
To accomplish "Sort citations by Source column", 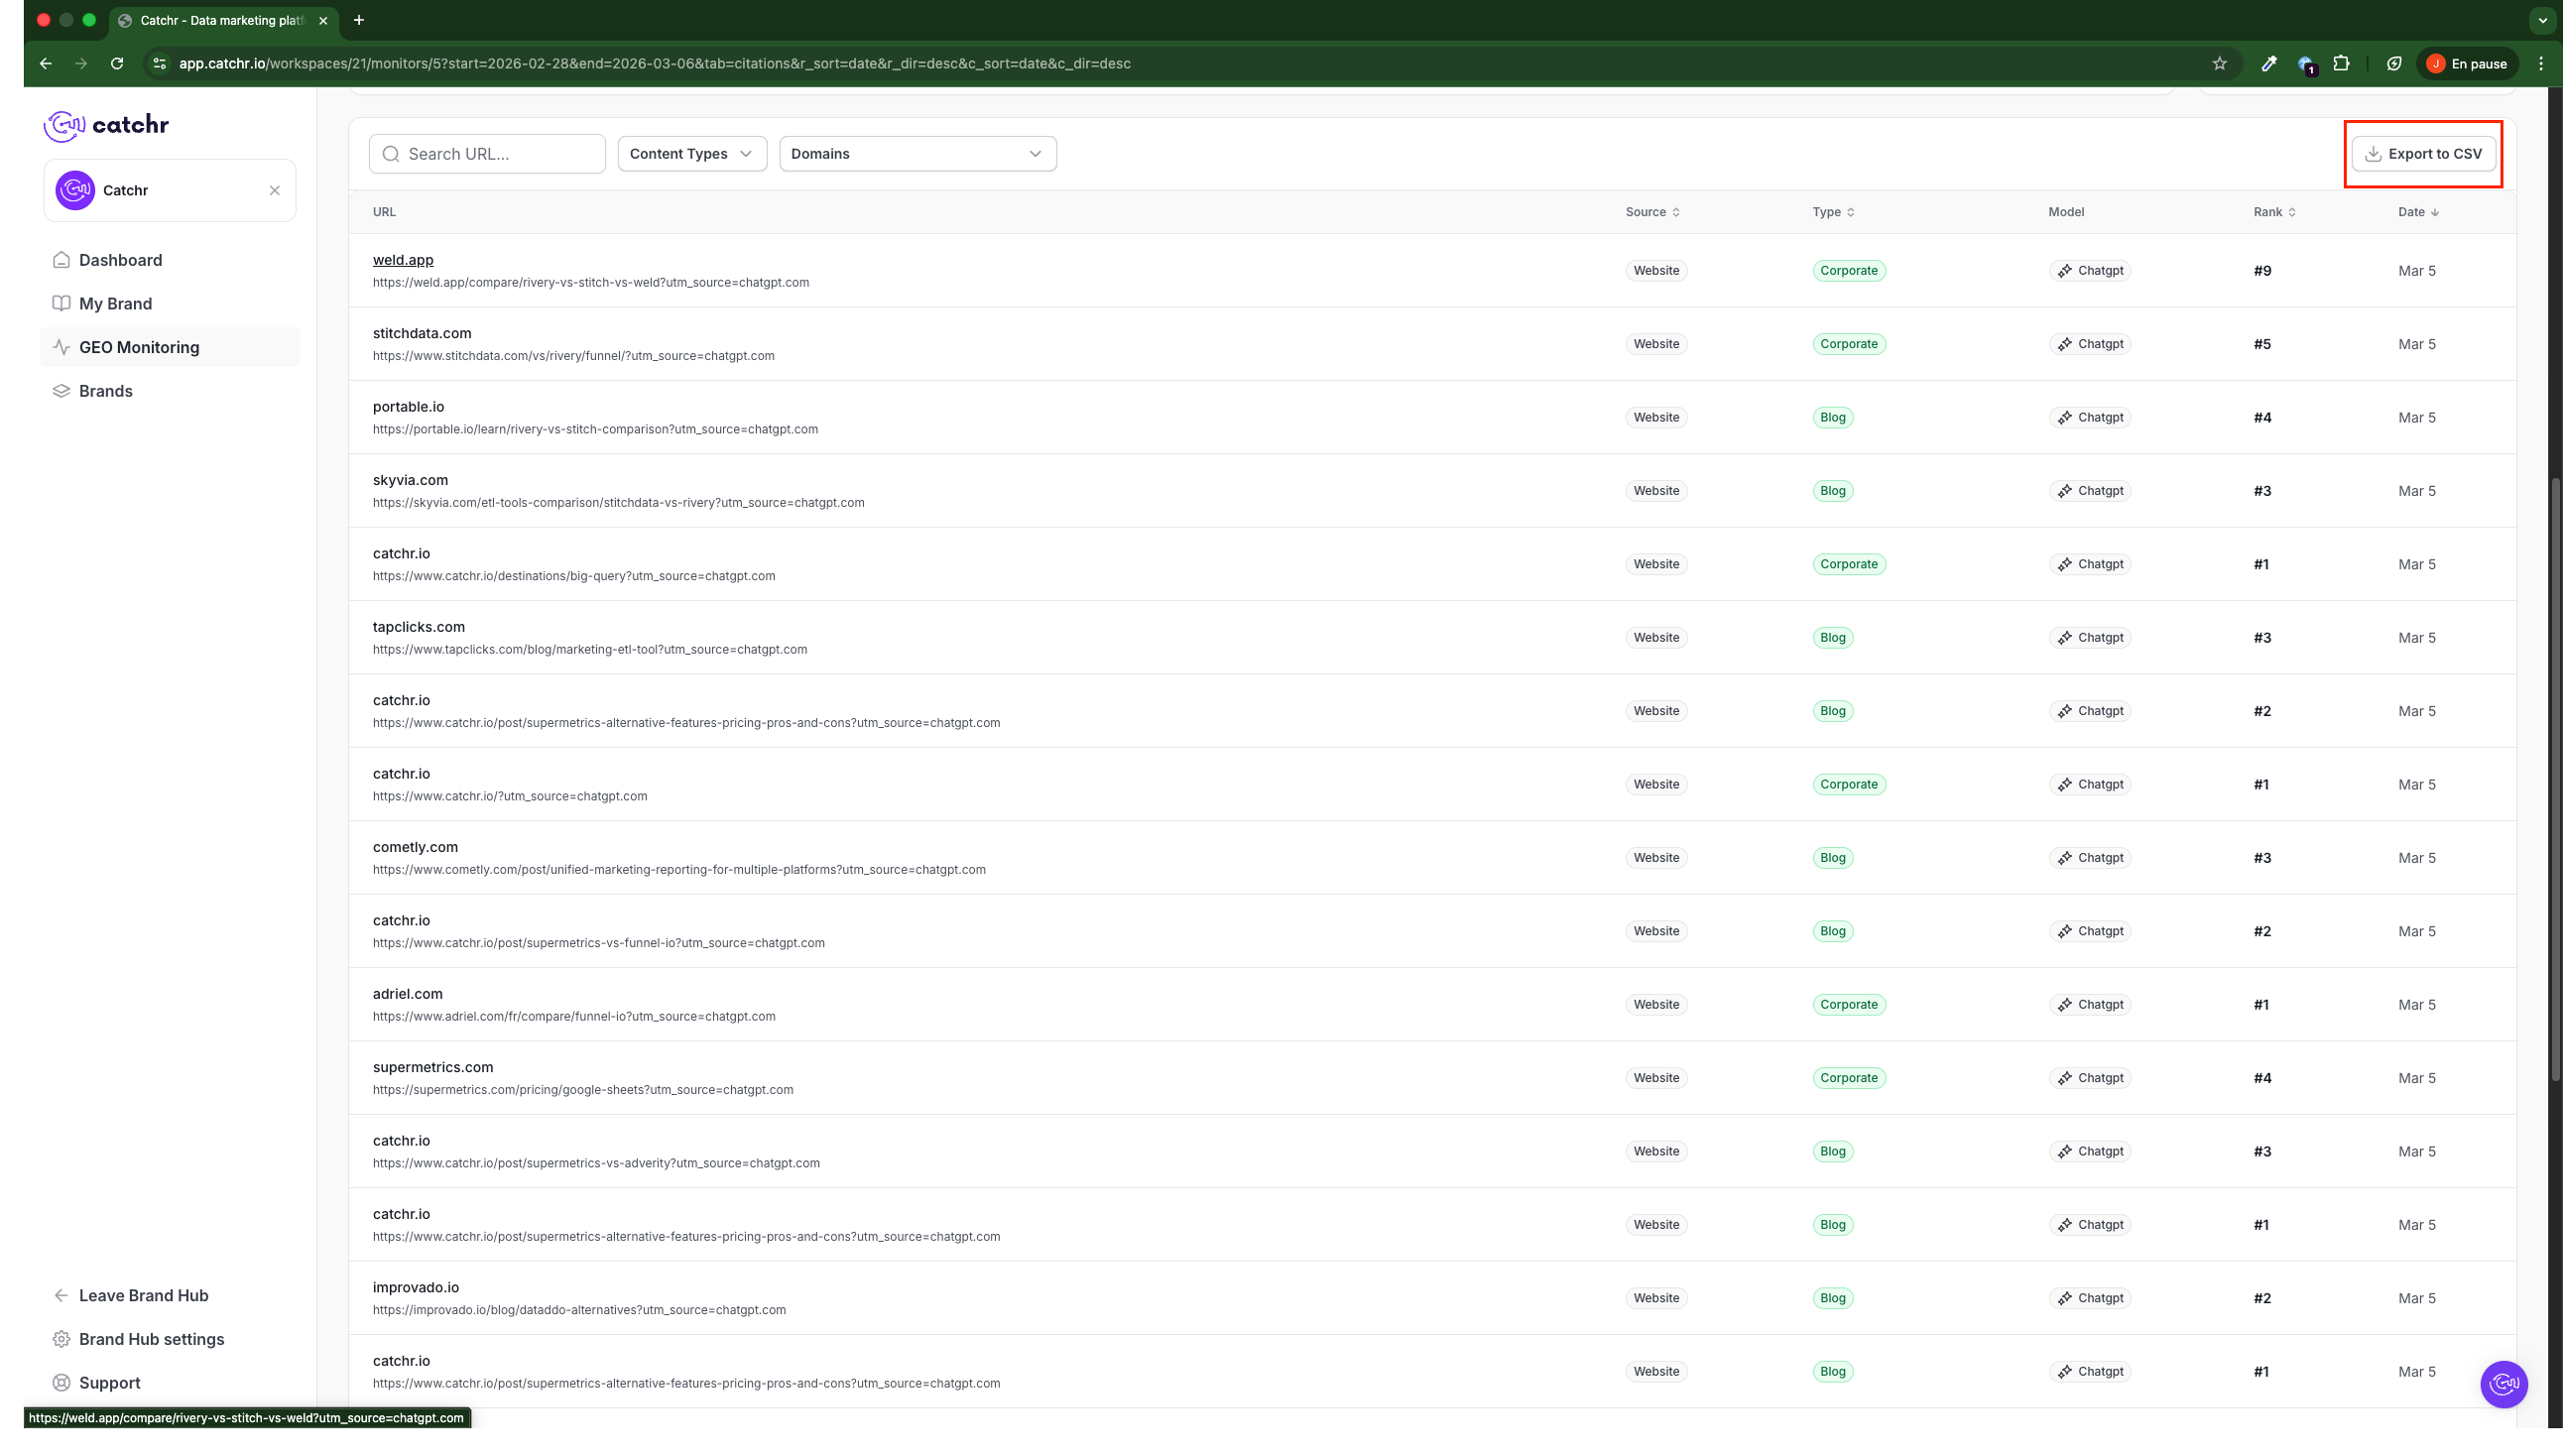I will tap(1652, 212).
